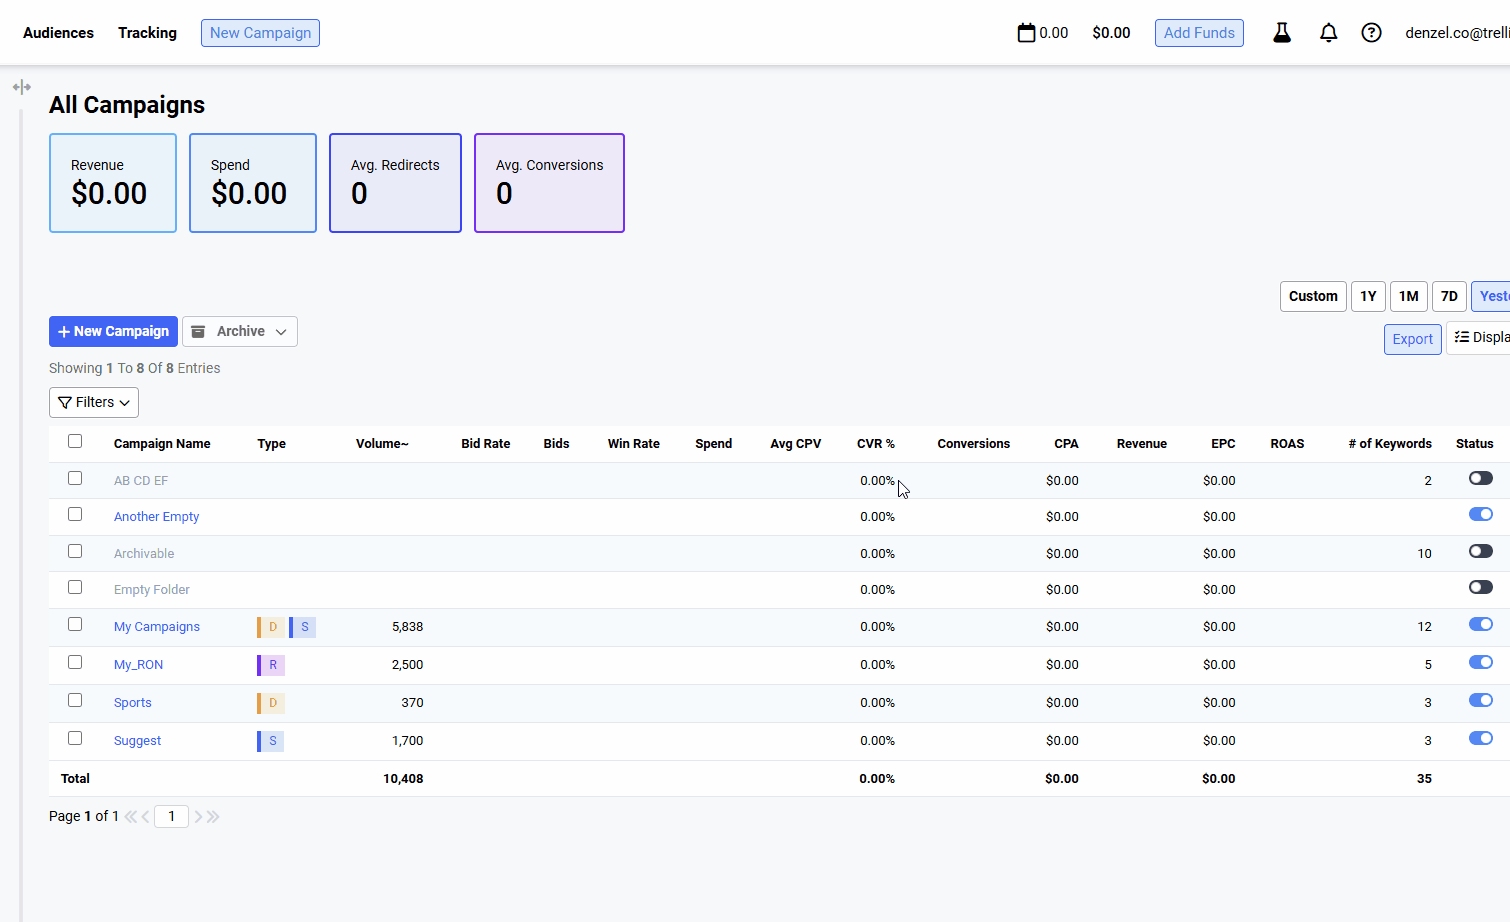1510x922 pixels.
Task: Open the Filters dropdown
Action: pyautogui.click(x=94, y=402)
